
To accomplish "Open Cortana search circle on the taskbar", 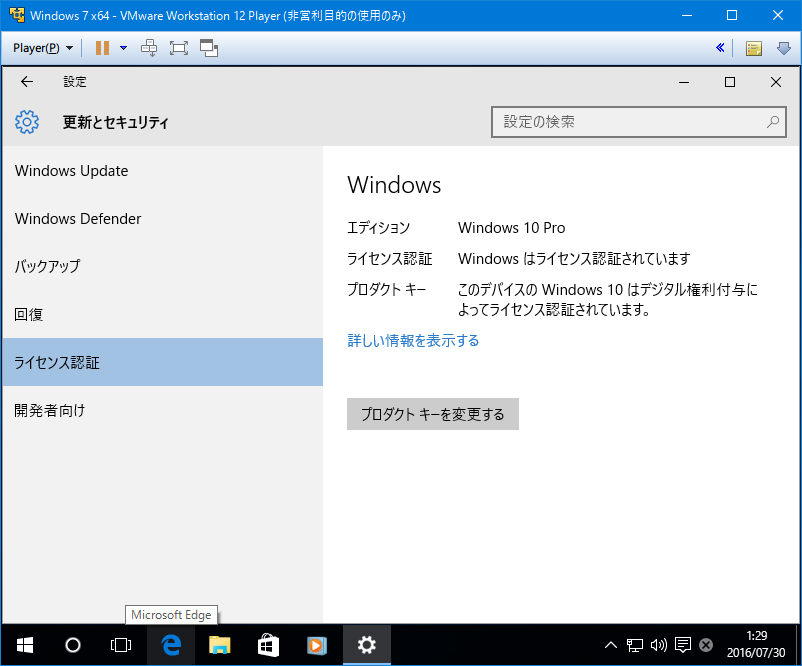I will point(73,645).
